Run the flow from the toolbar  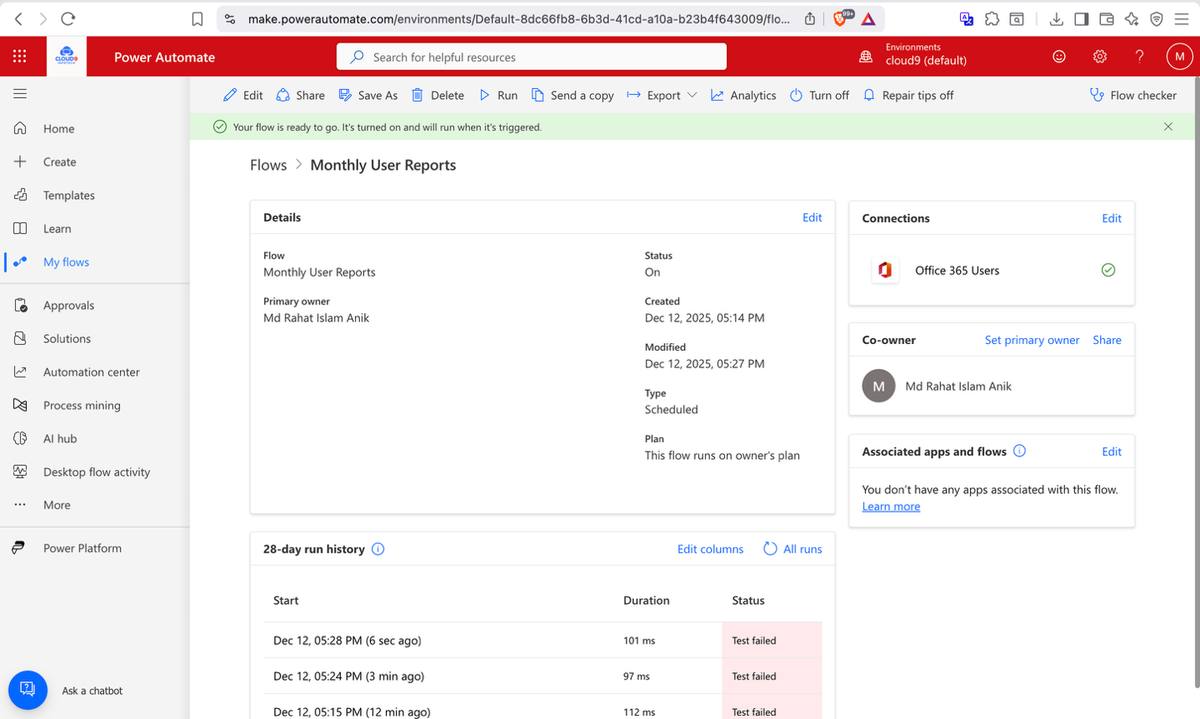tap(498, 95)
